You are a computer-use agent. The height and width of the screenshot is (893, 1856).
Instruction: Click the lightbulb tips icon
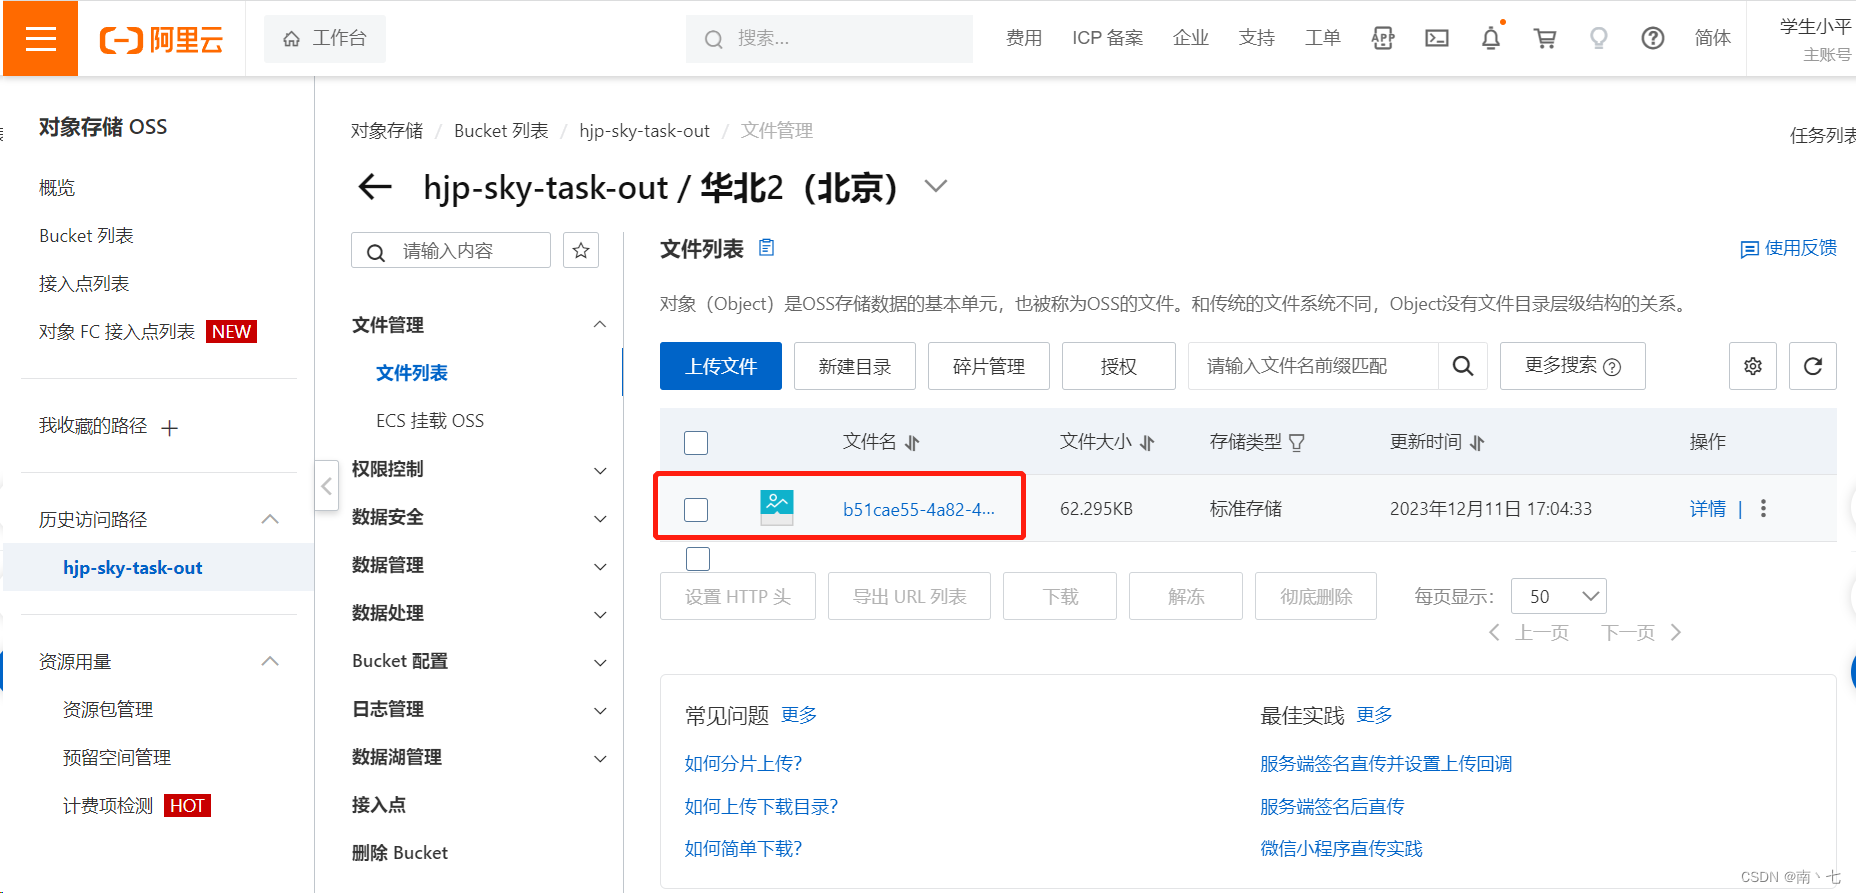tap(1599, 38)
